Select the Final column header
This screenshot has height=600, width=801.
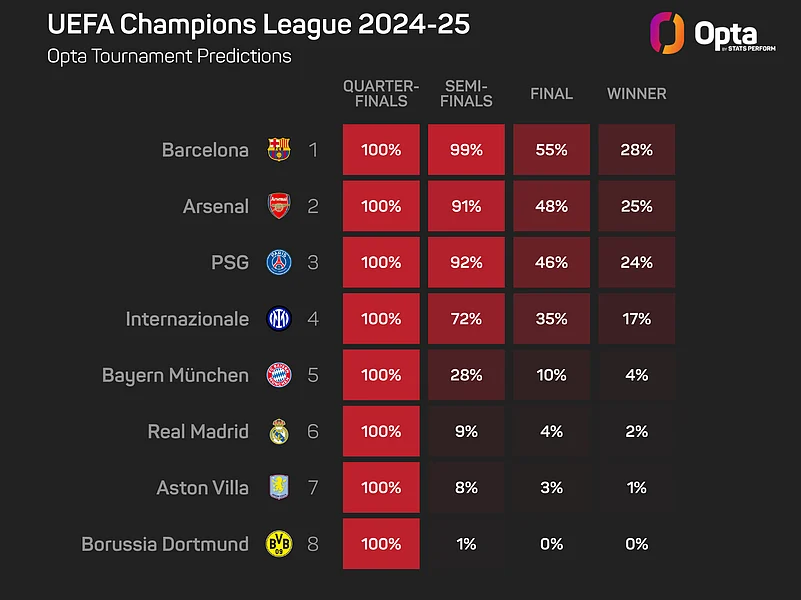coord(552,94)
